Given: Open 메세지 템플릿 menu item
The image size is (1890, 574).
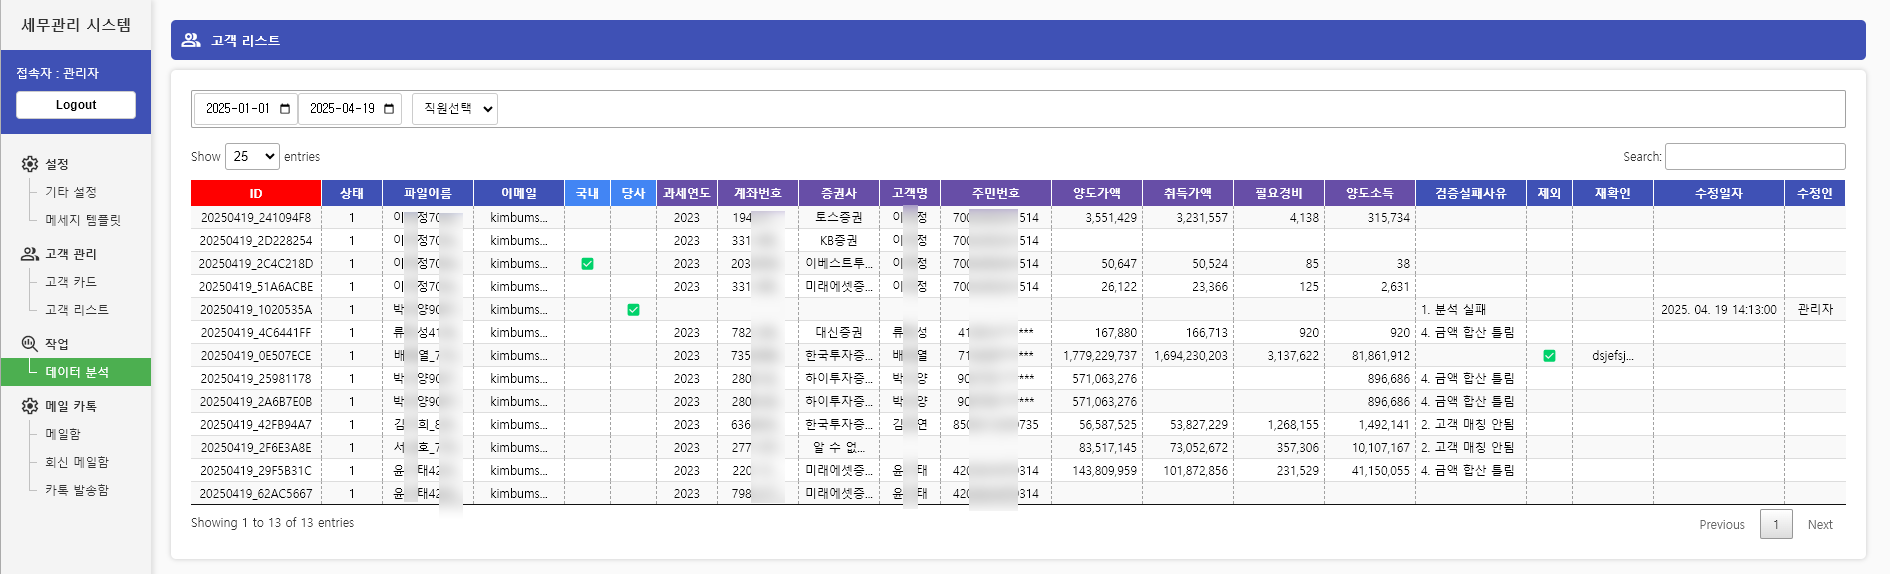Looking at the screenshot, I should click(83, 220).
